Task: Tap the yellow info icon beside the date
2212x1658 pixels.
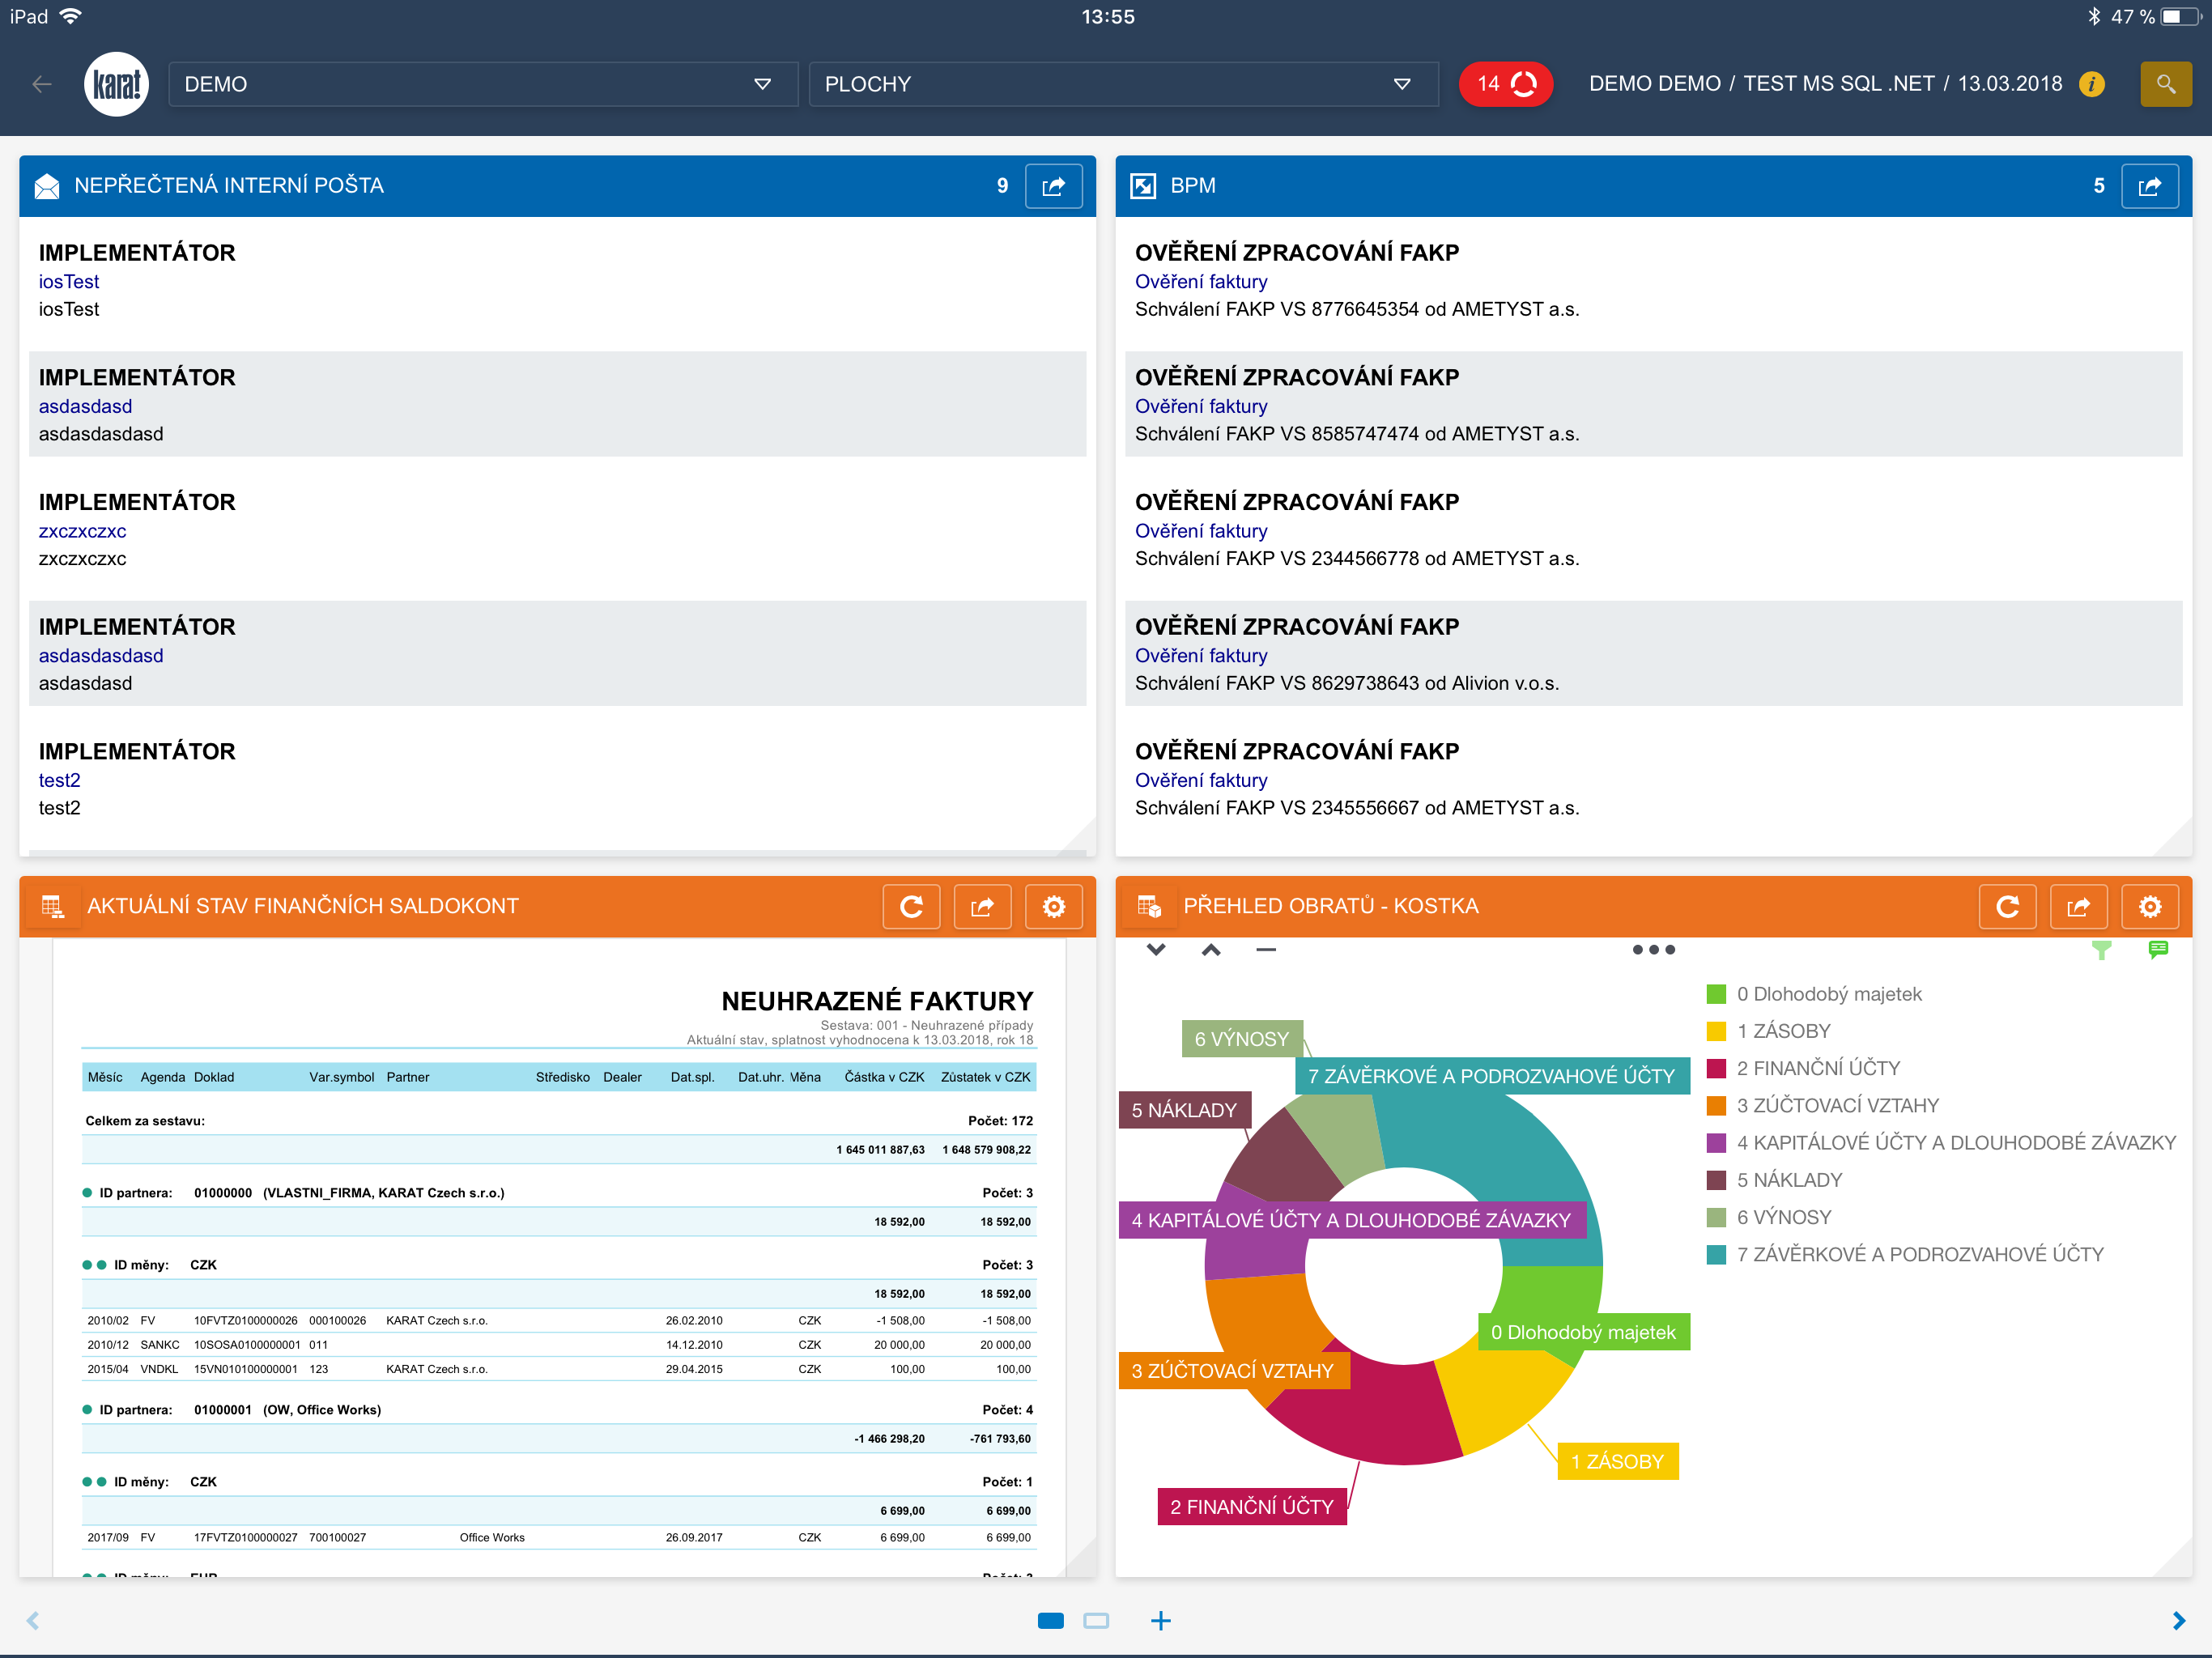Action: [2091, 84]
